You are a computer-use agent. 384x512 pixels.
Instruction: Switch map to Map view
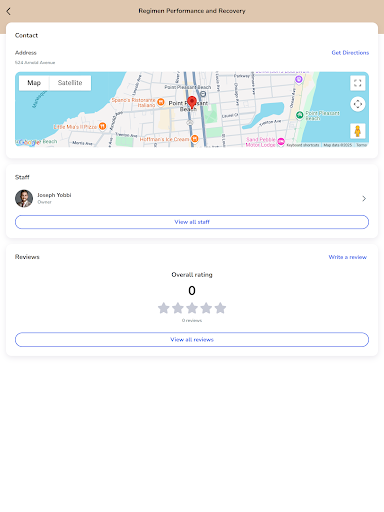(34, 83)
